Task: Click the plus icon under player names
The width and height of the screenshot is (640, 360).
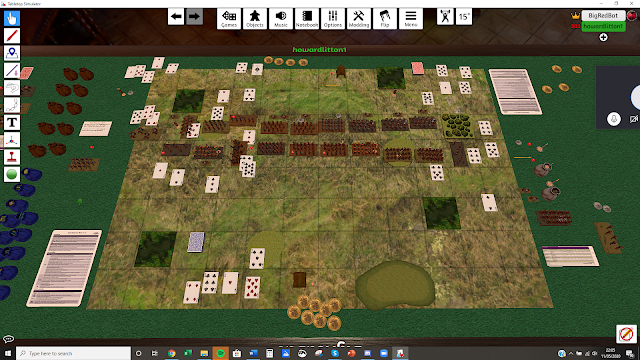Action: pos(603,38)
